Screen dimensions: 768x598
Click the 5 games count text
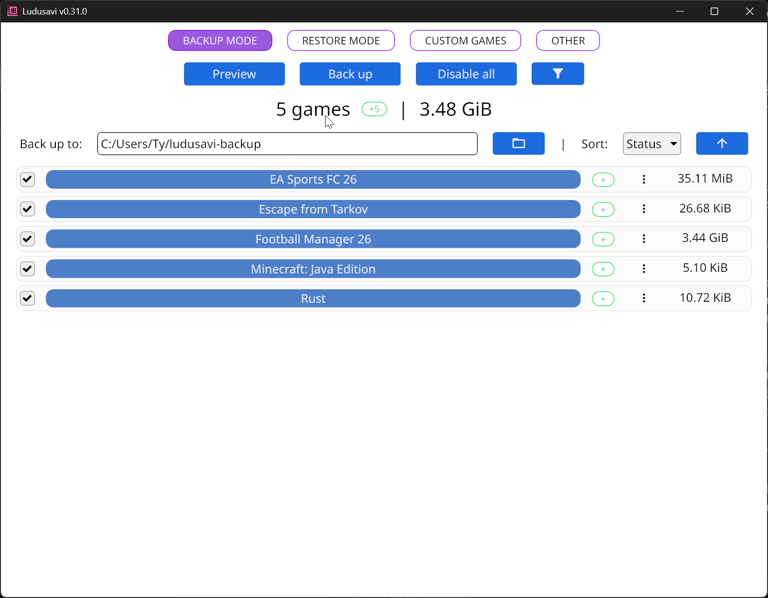pos(313,110)
